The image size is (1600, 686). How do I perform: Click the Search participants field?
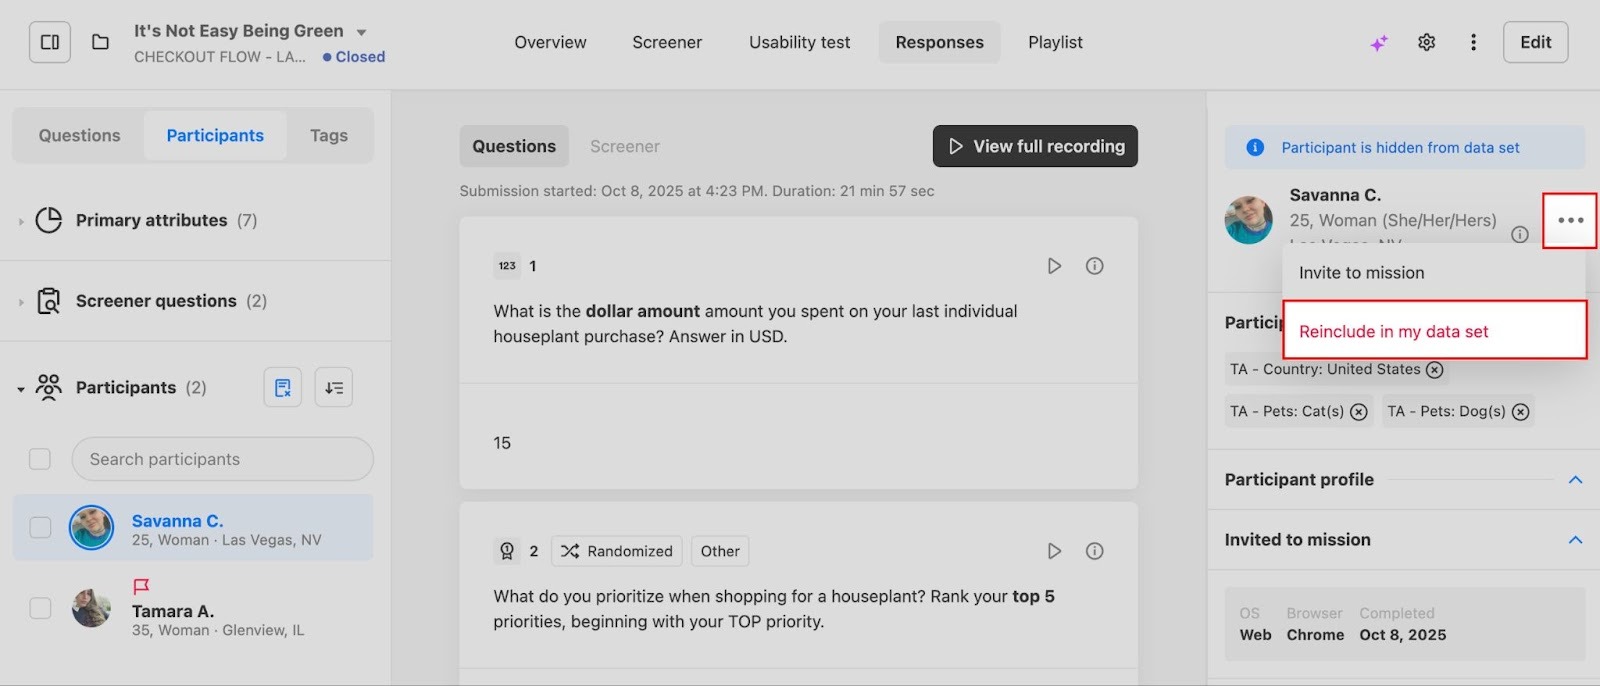coord(222,459)
